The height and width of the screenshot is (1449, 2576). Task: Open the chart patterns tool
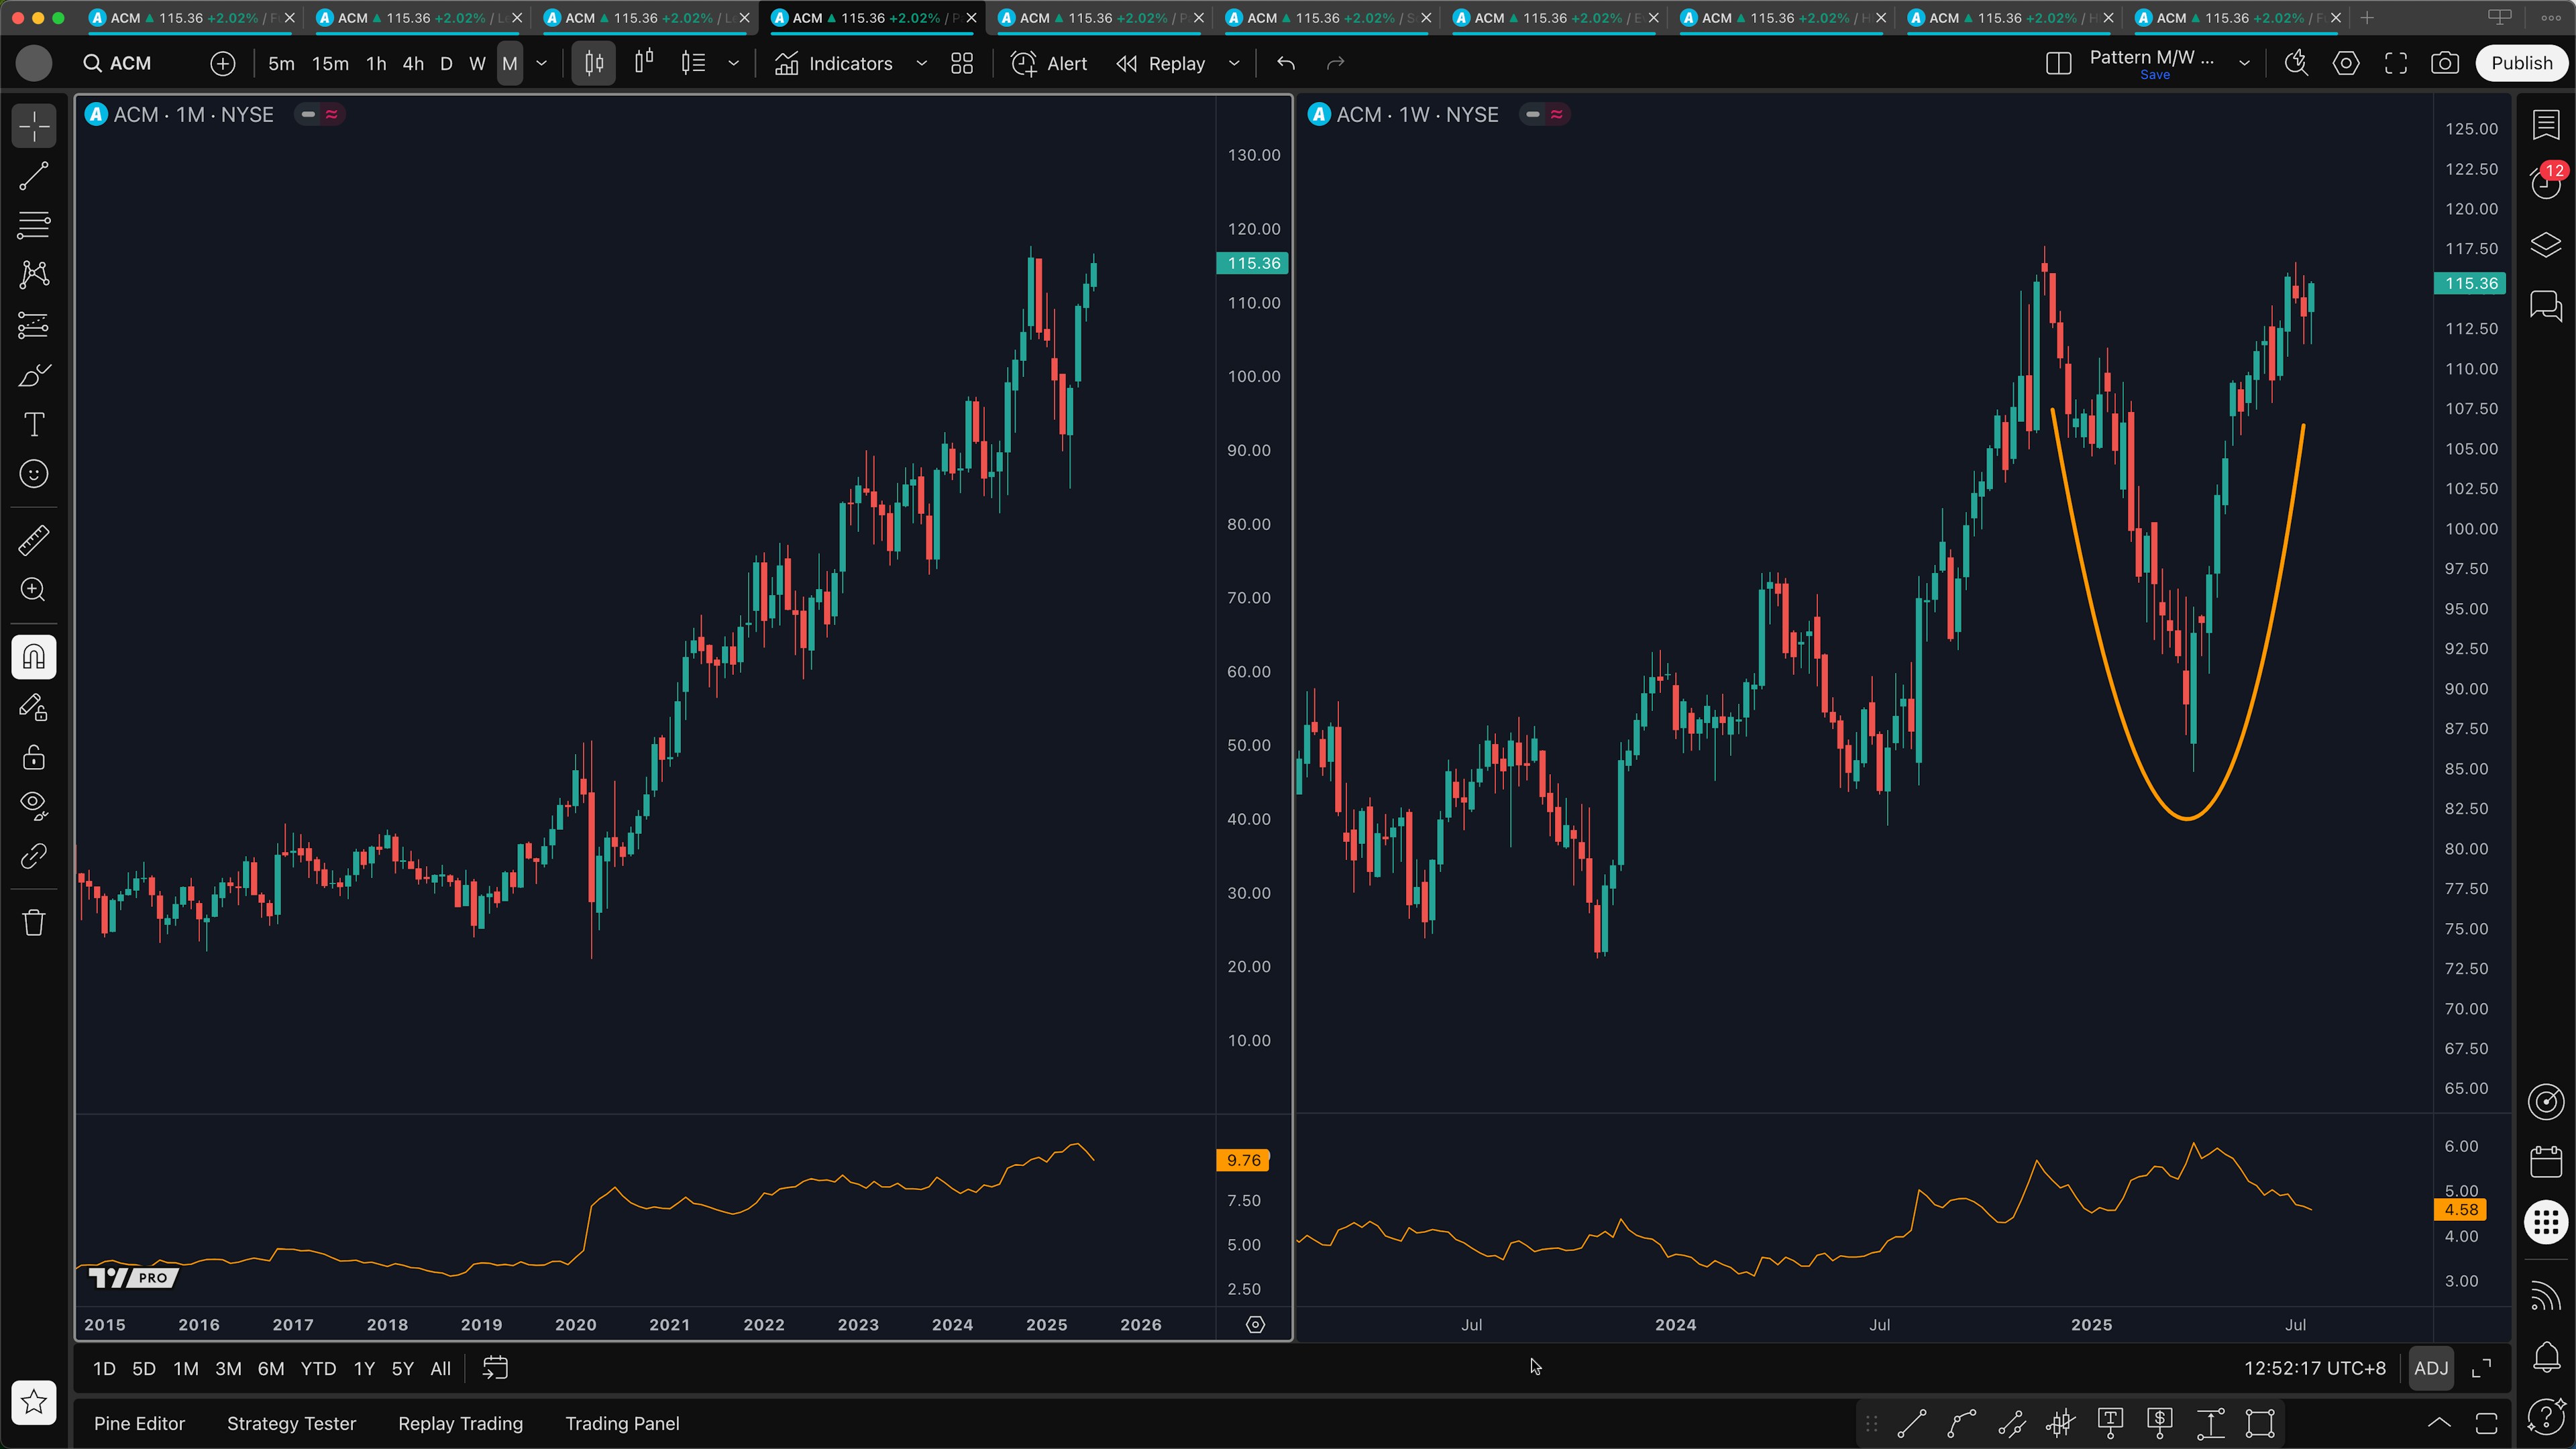(x=34, y=274)
